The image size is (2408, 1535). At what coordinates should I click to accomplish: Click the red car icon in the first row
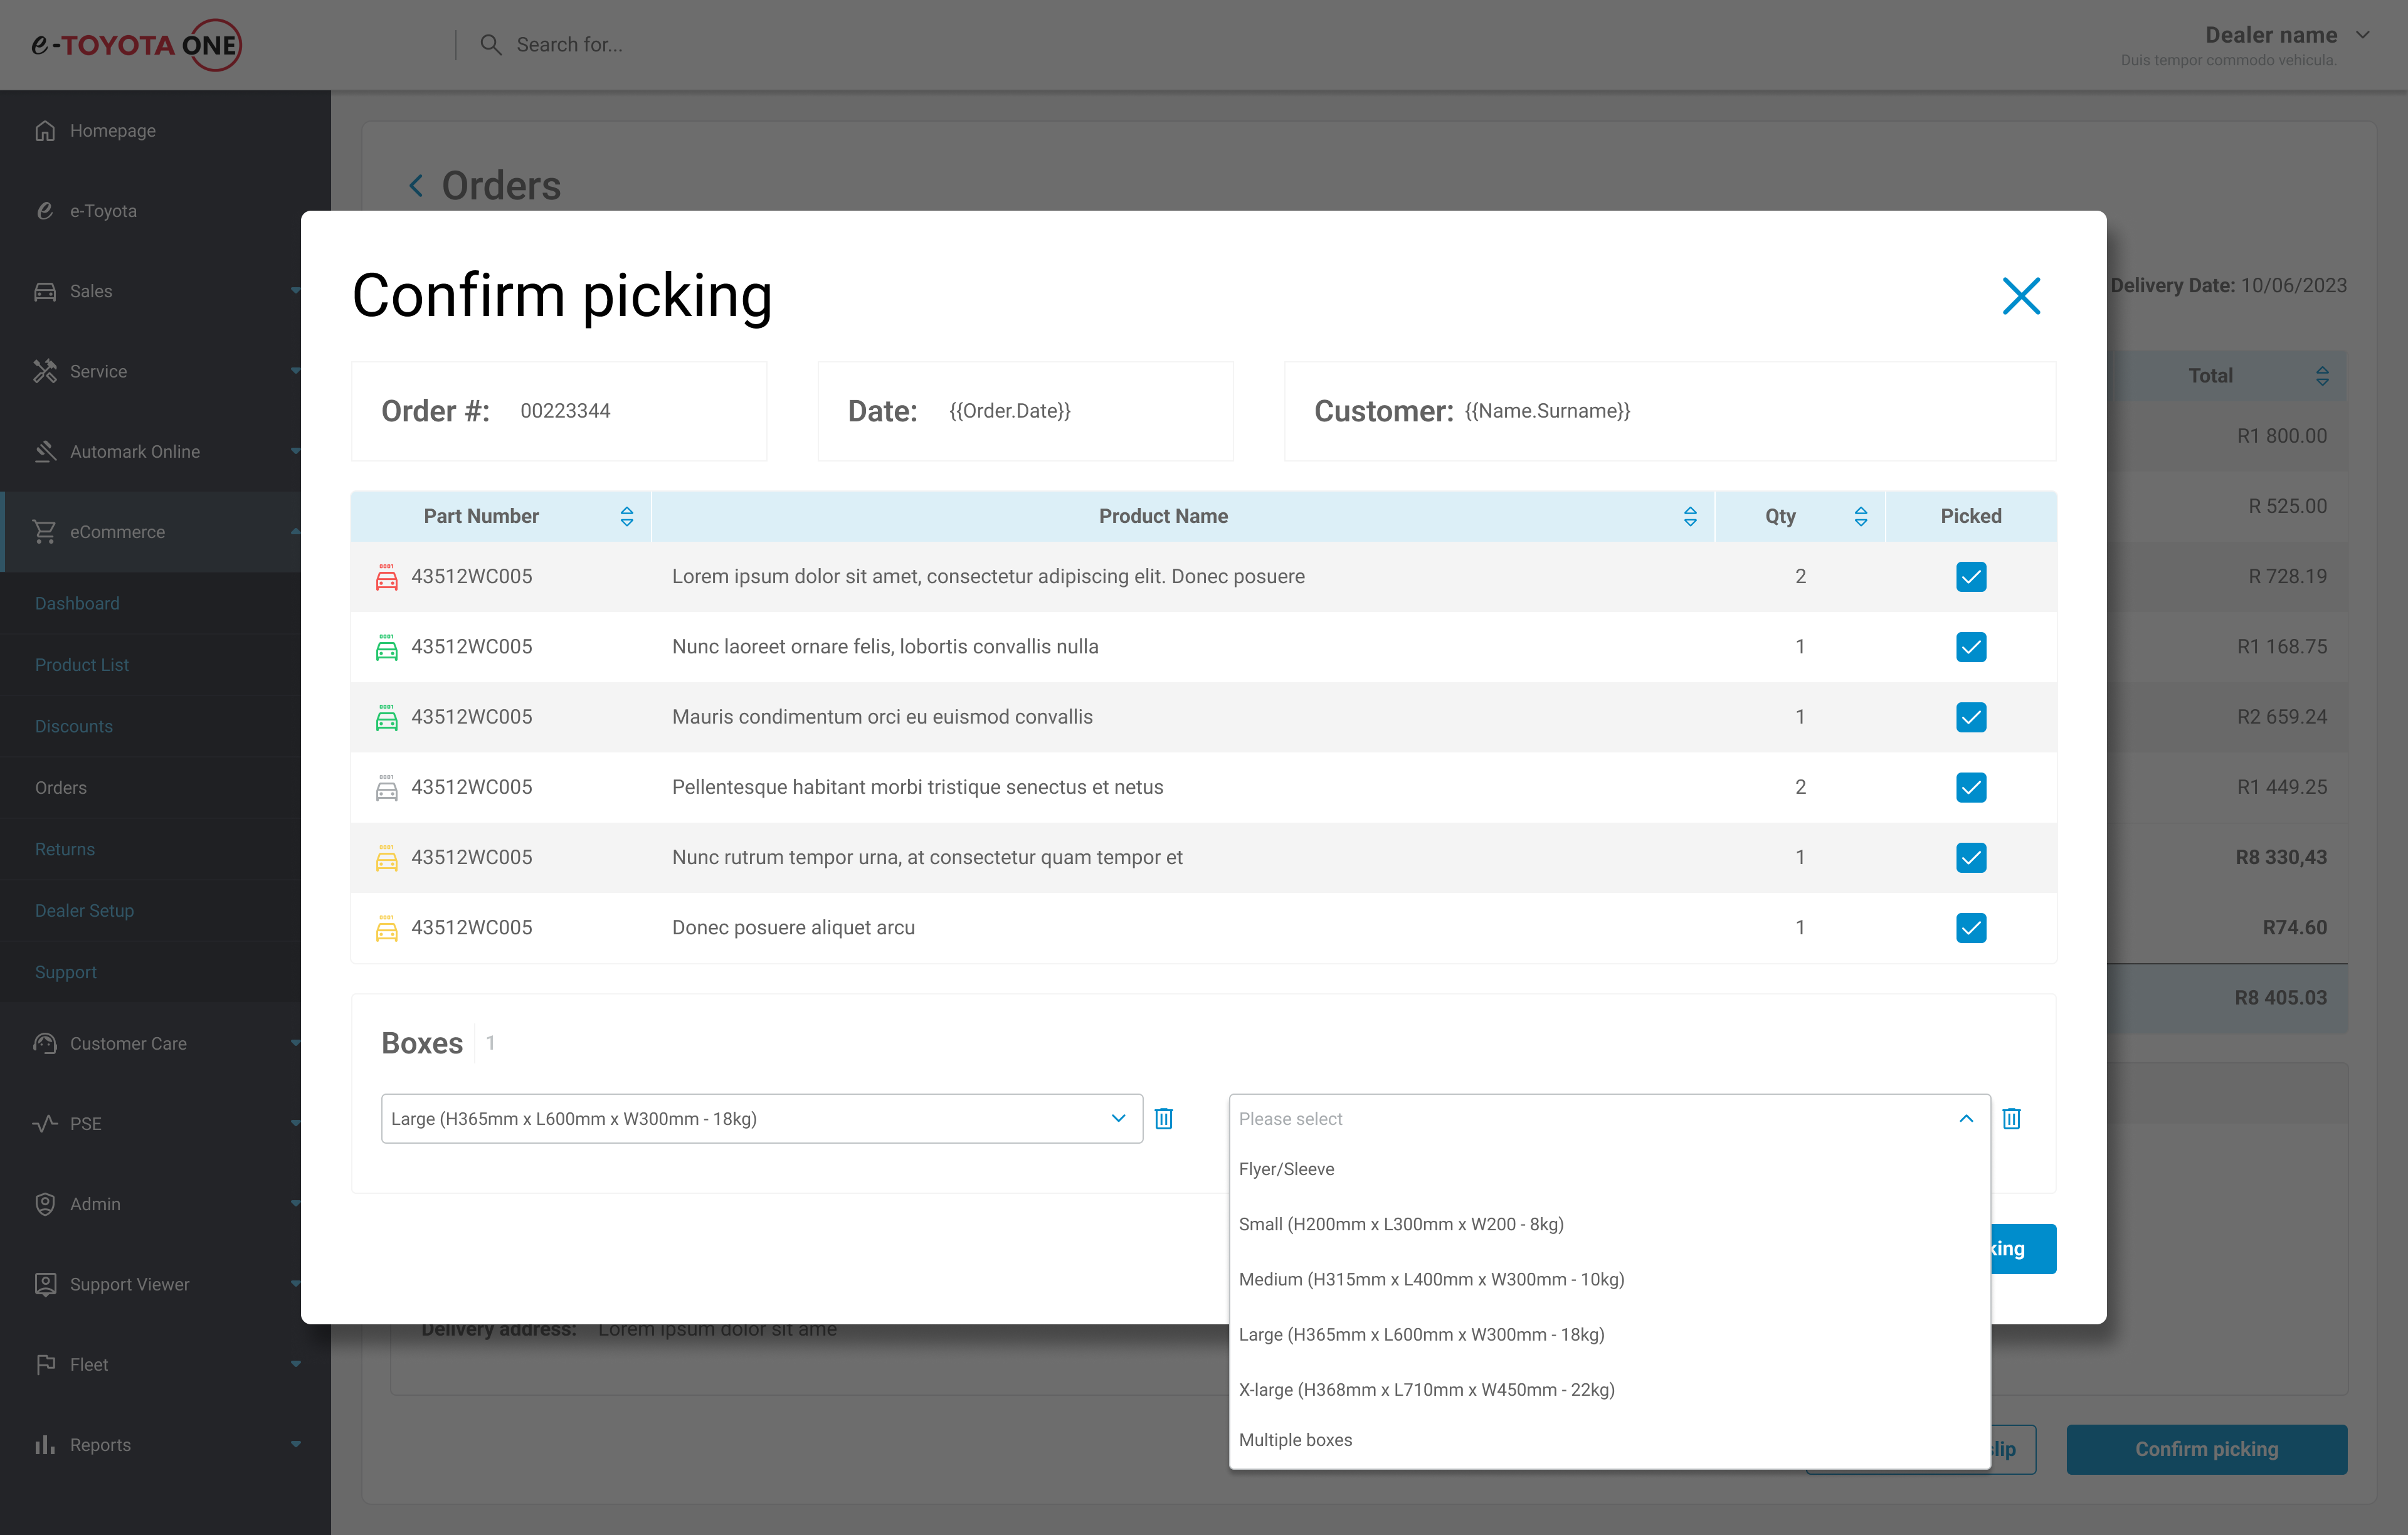click(386, 577)
